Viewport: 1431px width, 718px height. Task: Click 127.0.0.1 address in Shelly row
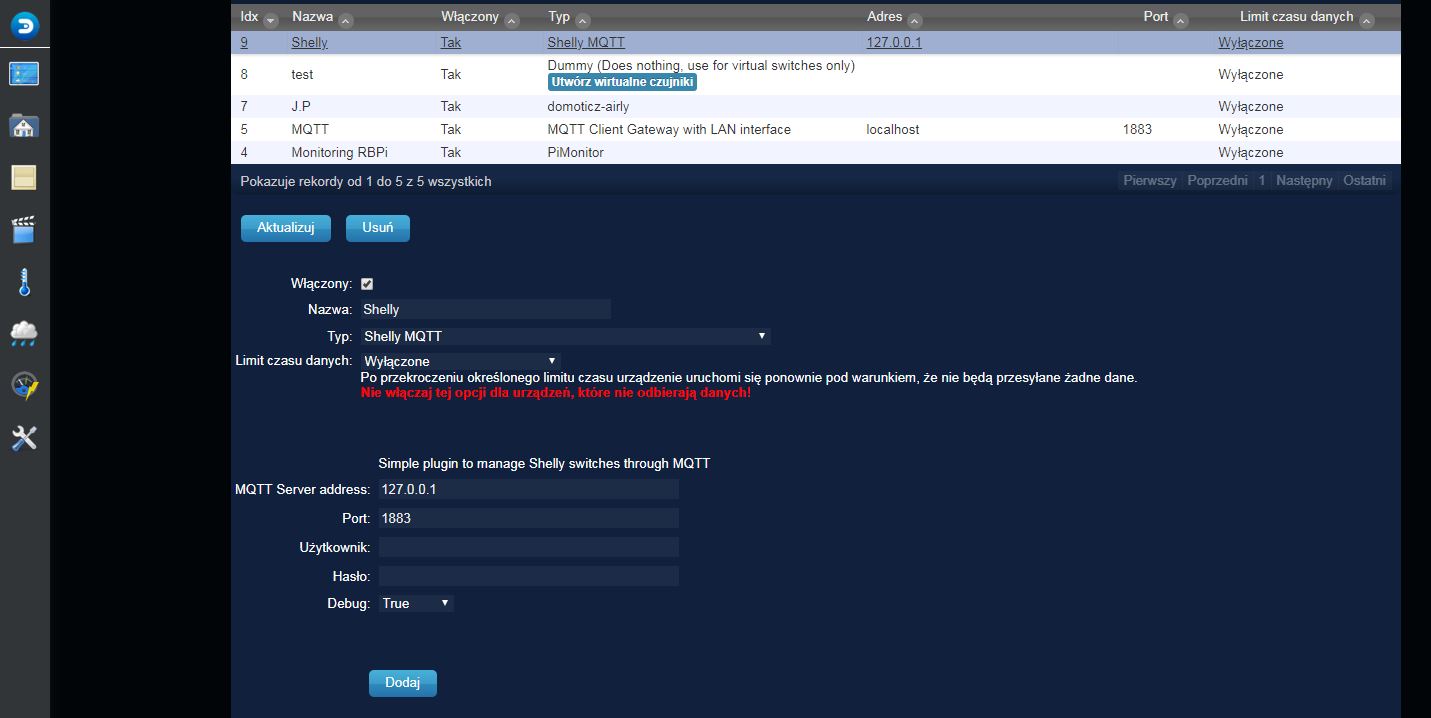point(894,43)
